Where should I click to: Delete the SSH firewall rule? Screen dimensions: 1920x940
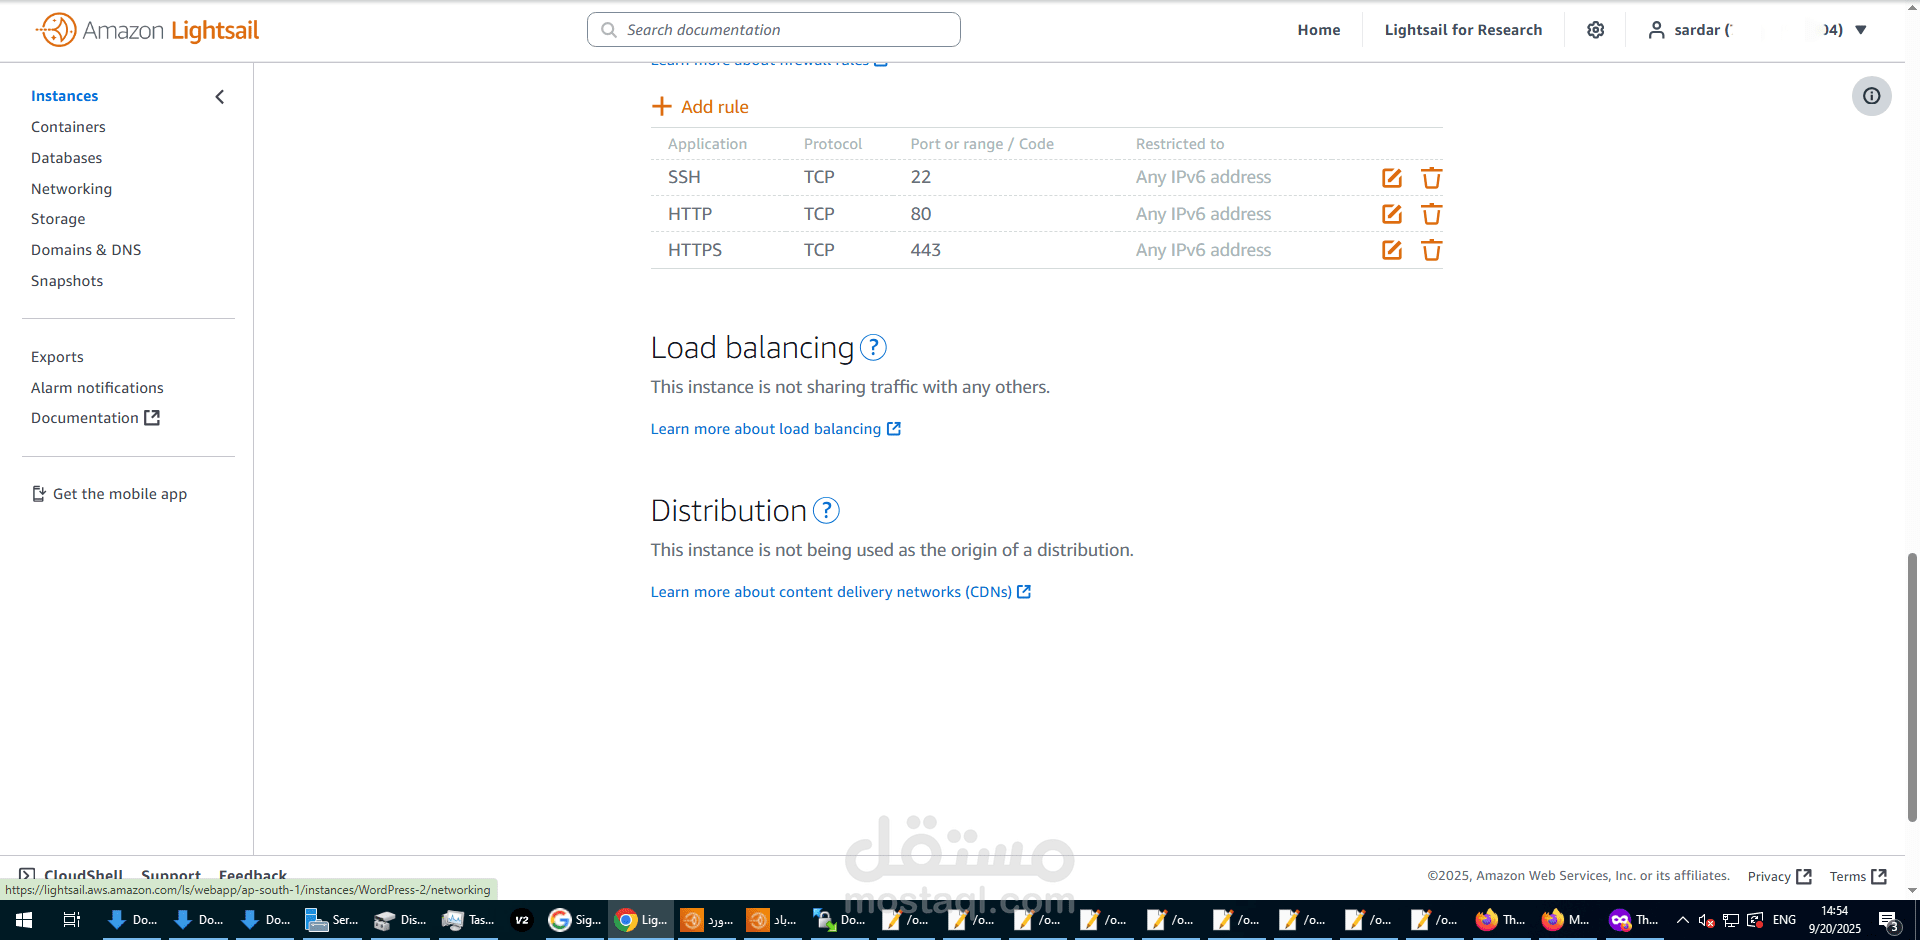coord(1431,178)
